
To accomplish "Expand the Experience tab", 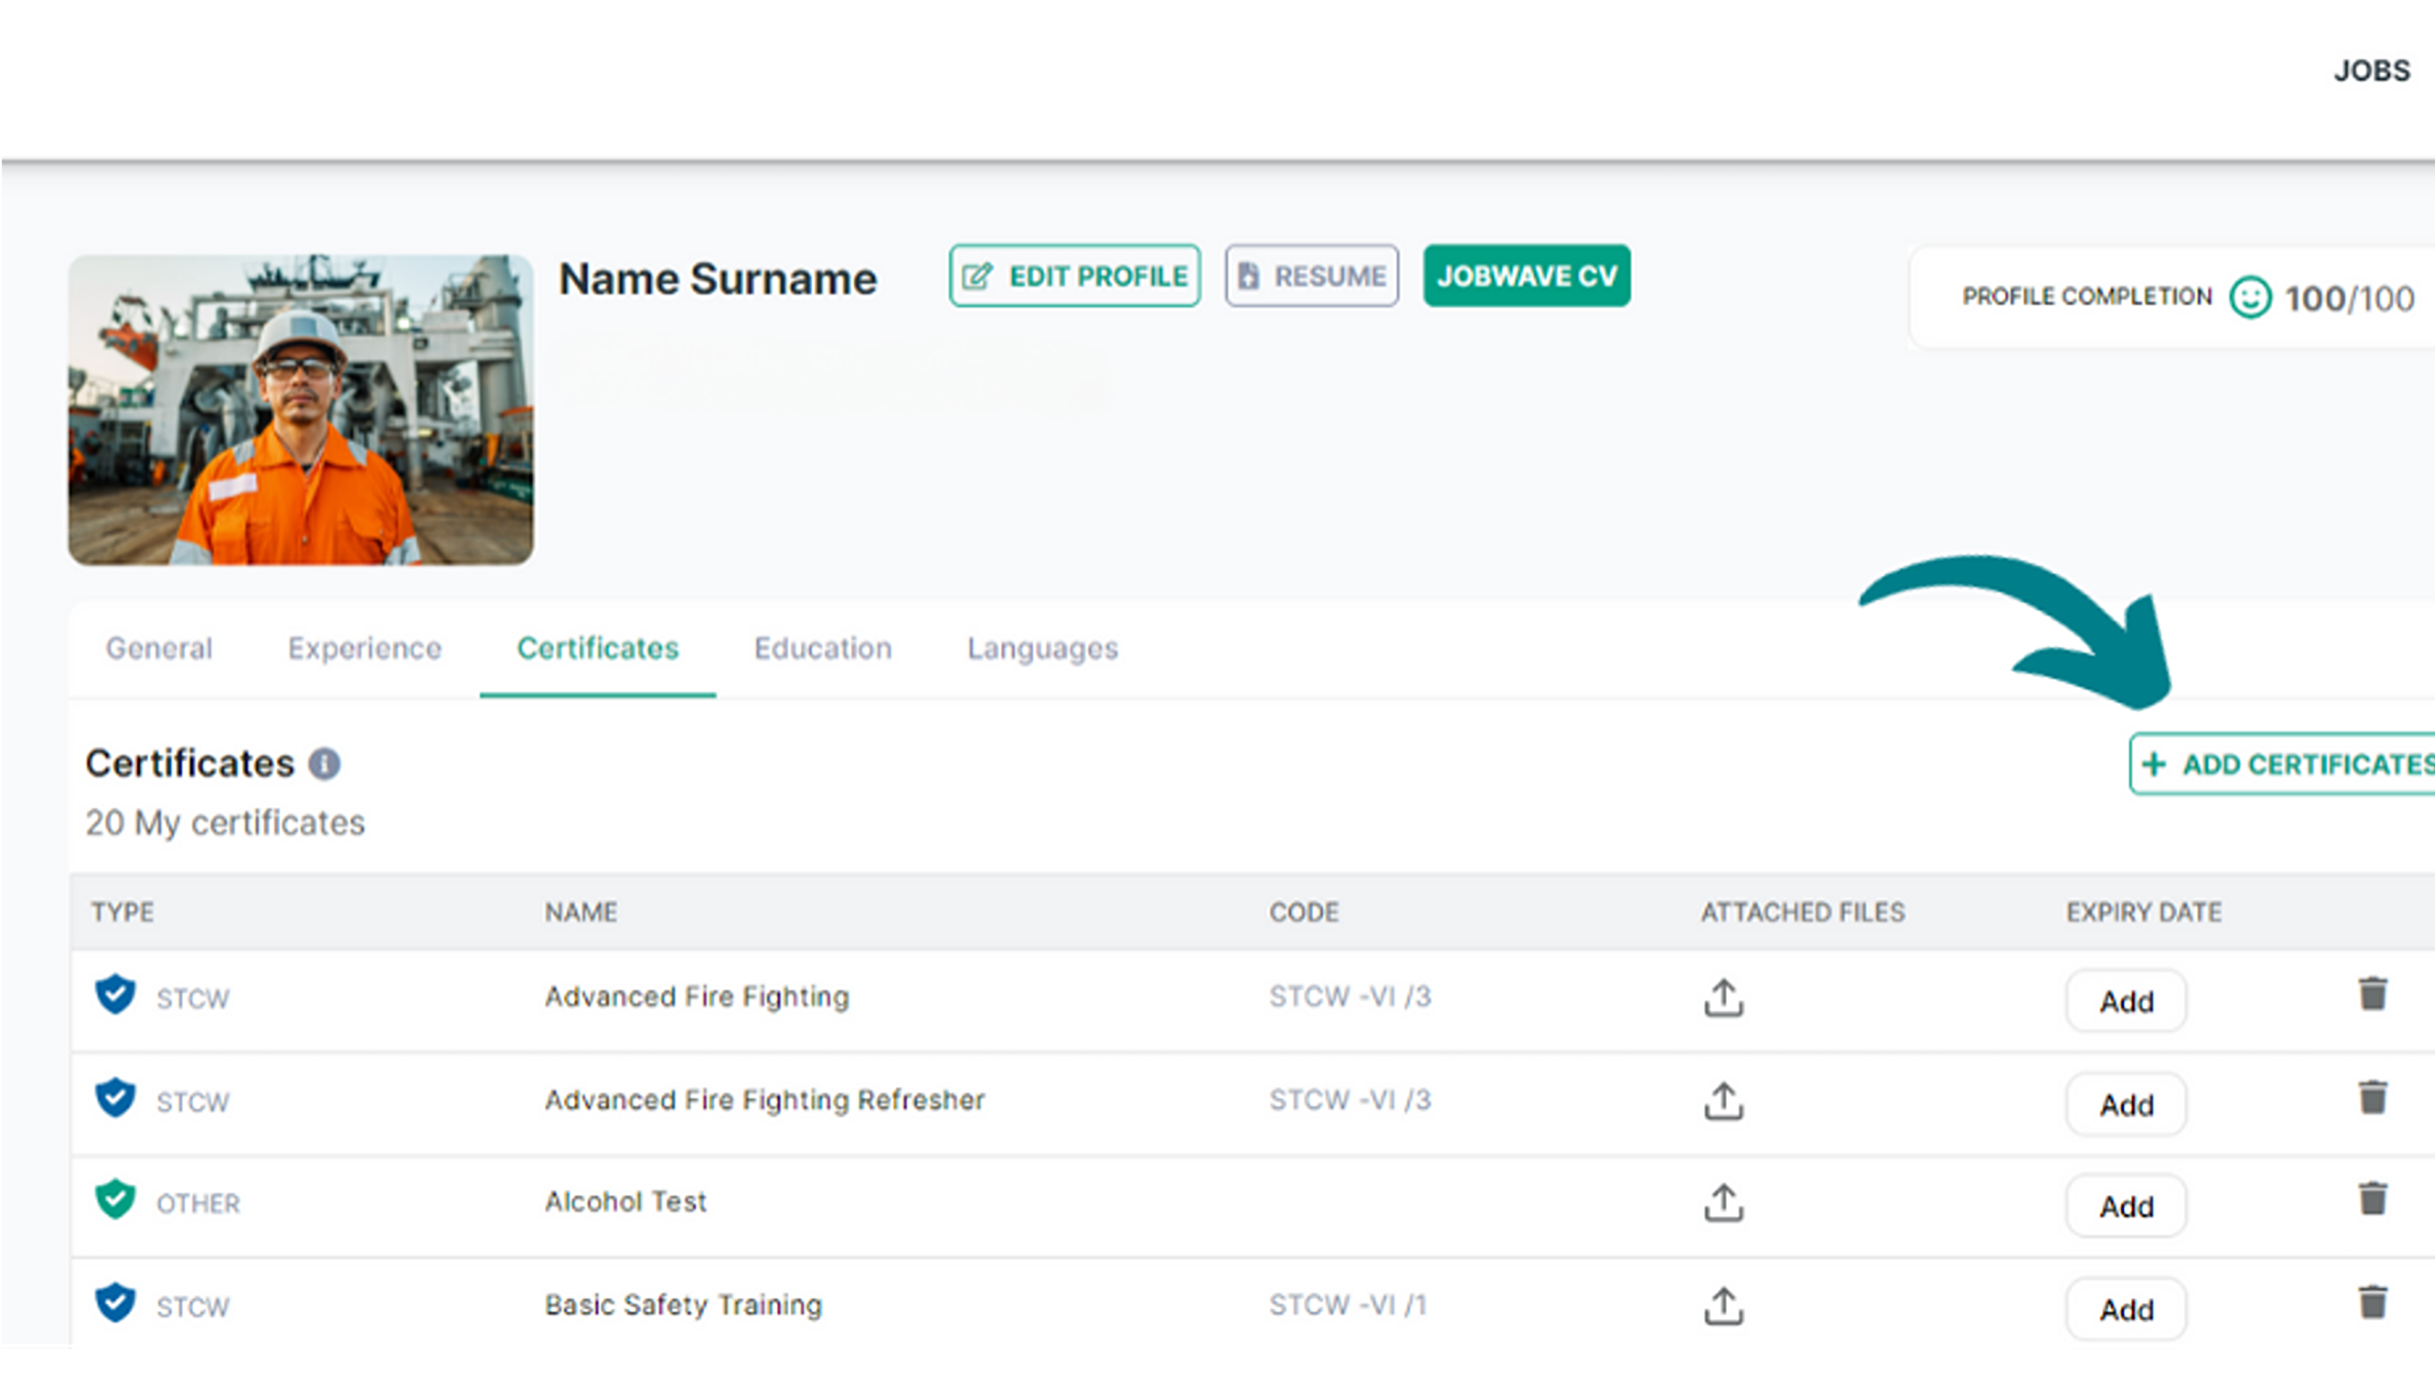I will 363,649.
